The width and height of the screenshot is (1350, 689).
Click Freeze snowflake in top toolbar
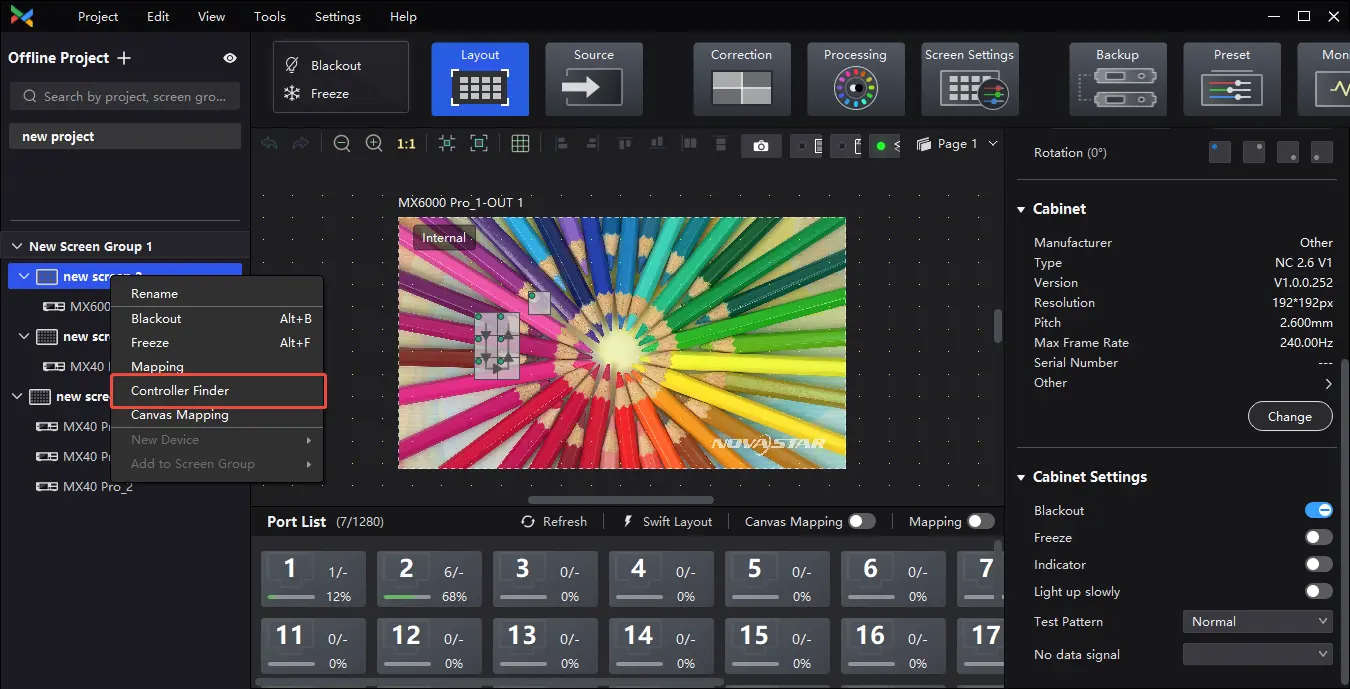292,93
